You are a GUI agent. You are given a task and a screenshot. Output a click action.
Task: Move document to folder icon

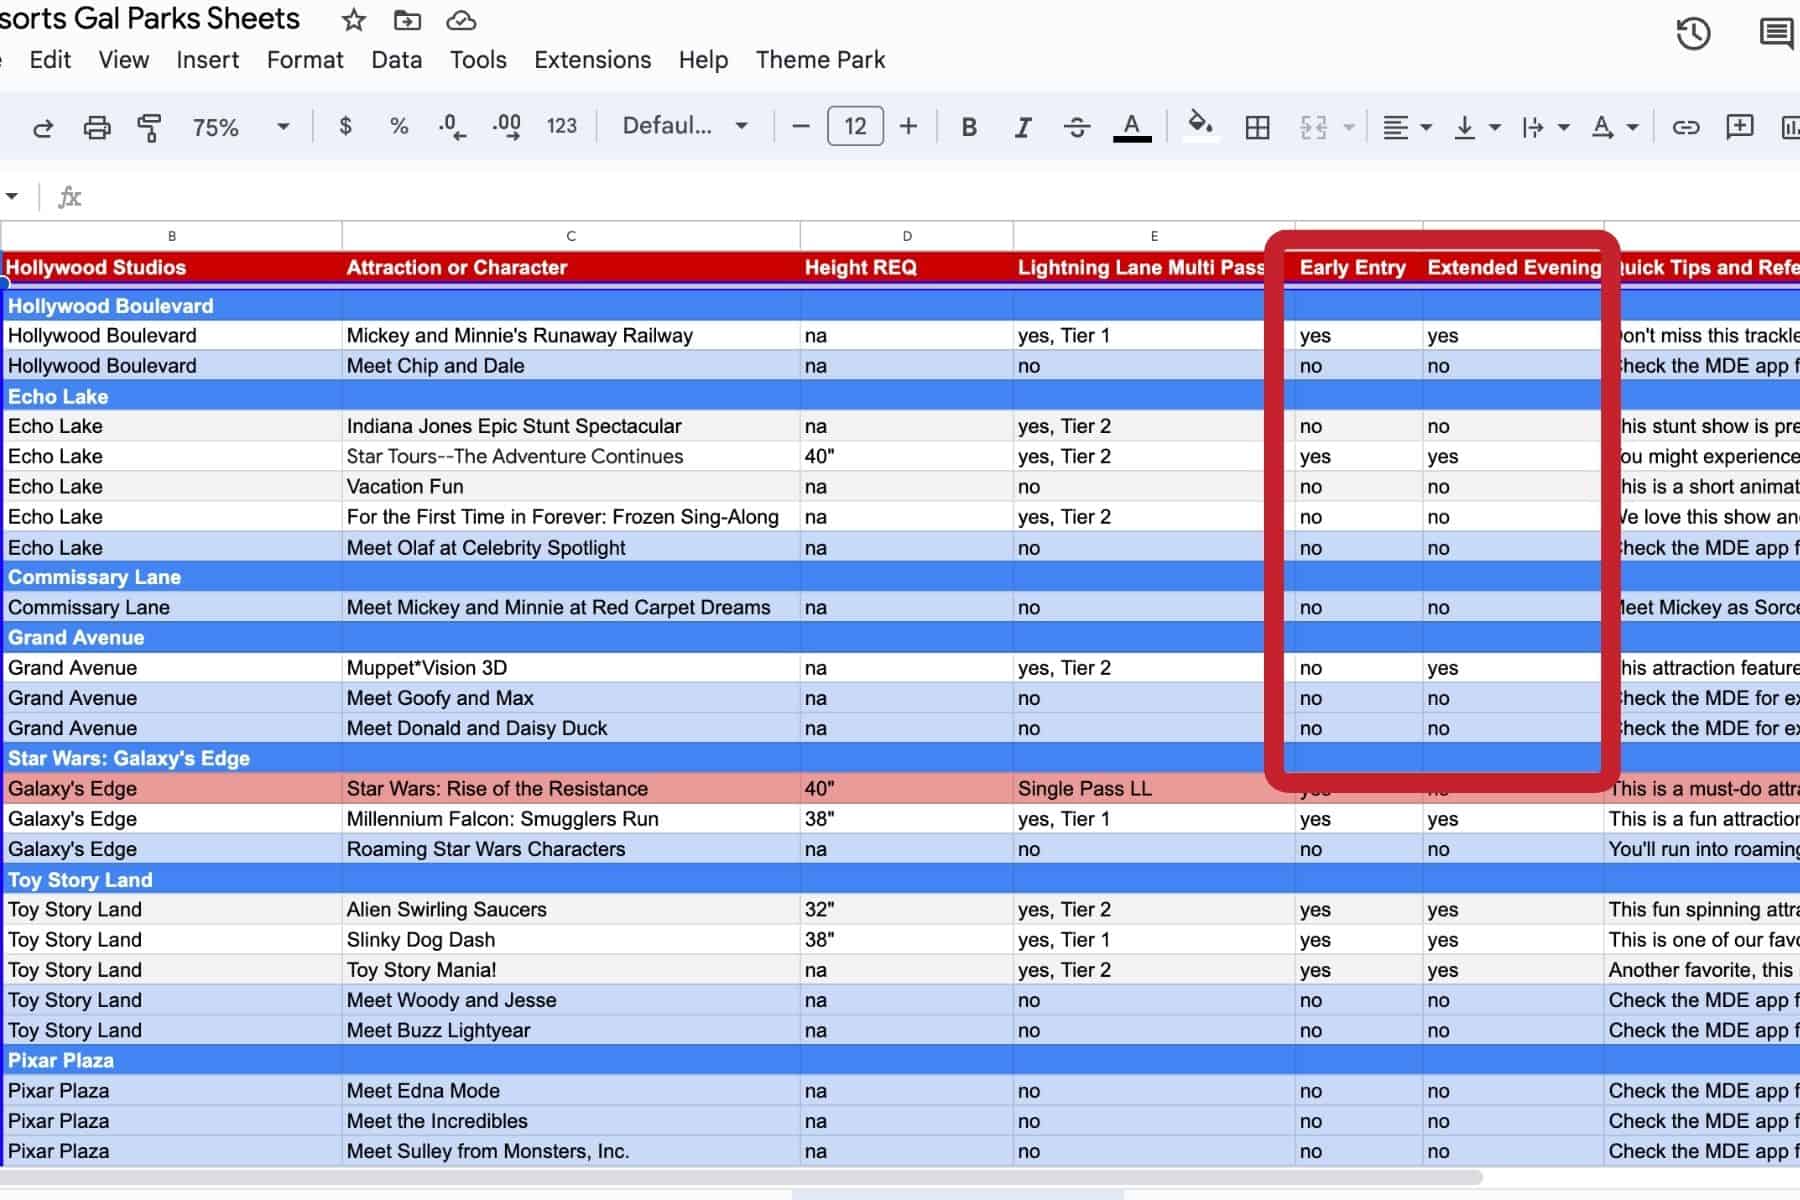(x=407, y=20)
